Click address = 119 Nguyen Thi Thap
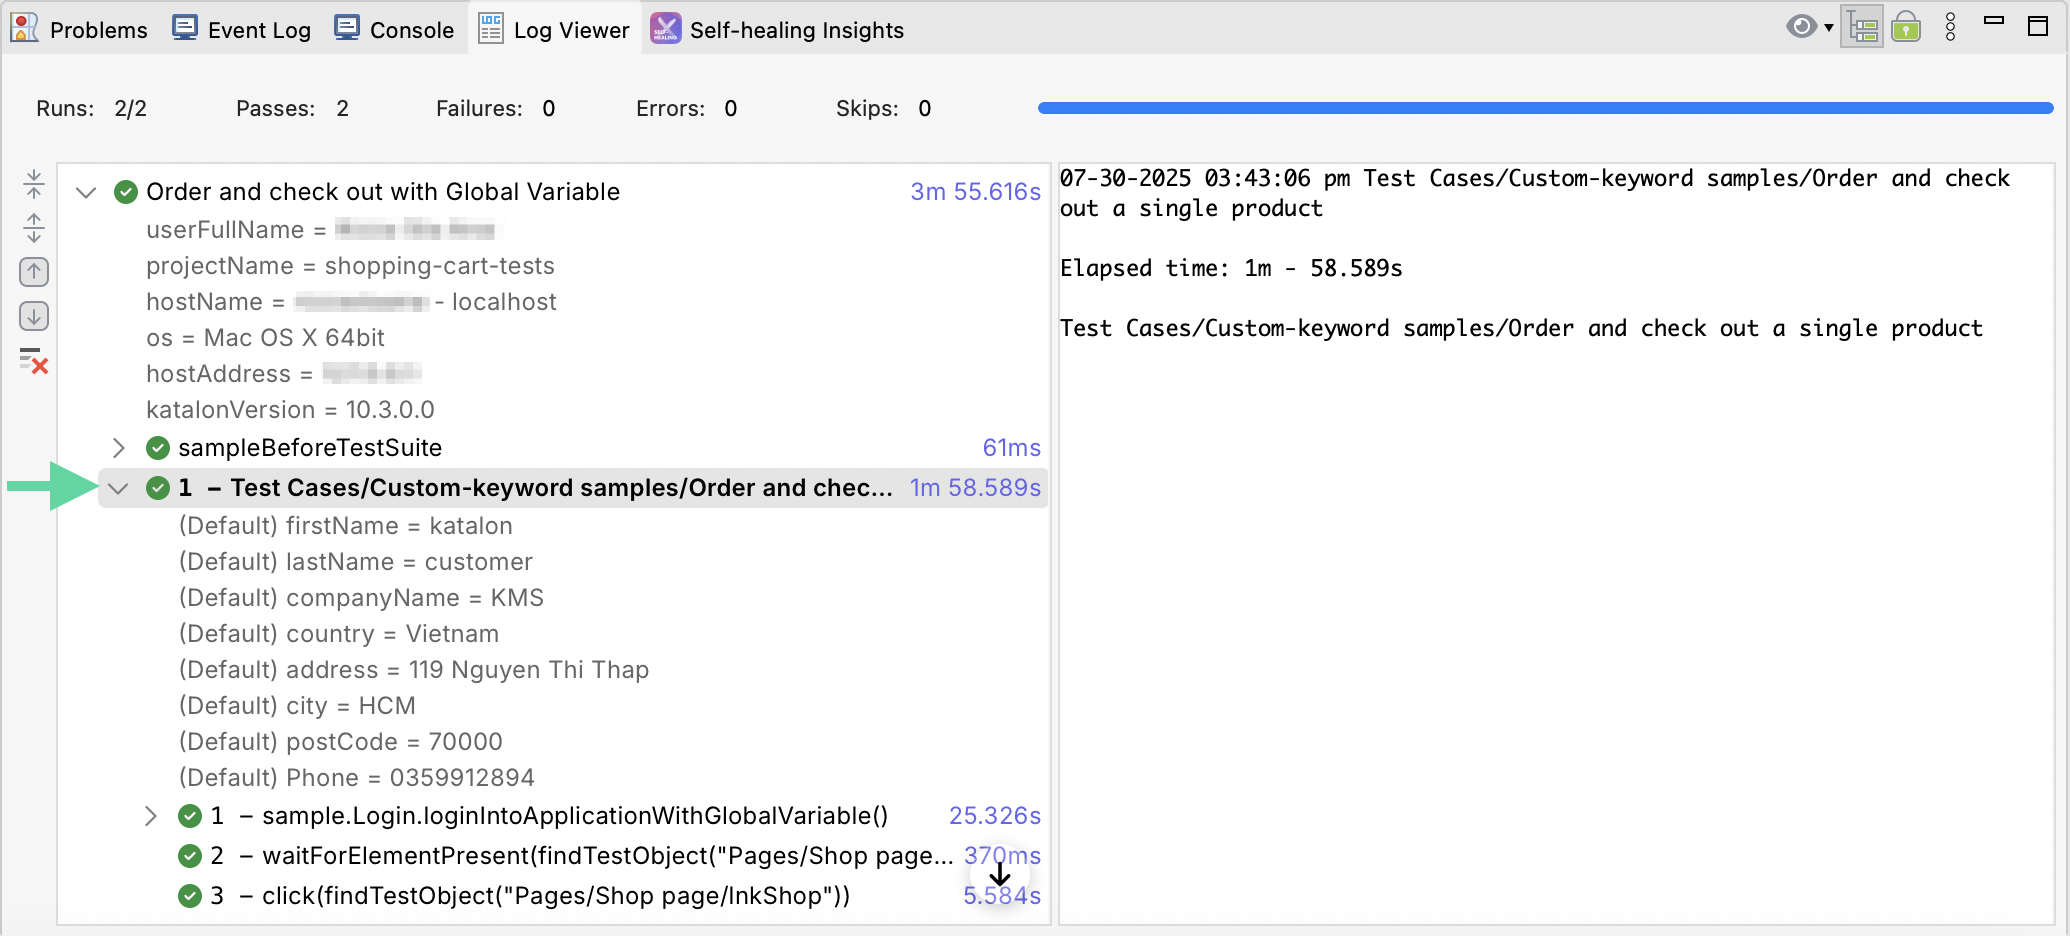This screenshot has height=936, width=2070. point(414,670)
